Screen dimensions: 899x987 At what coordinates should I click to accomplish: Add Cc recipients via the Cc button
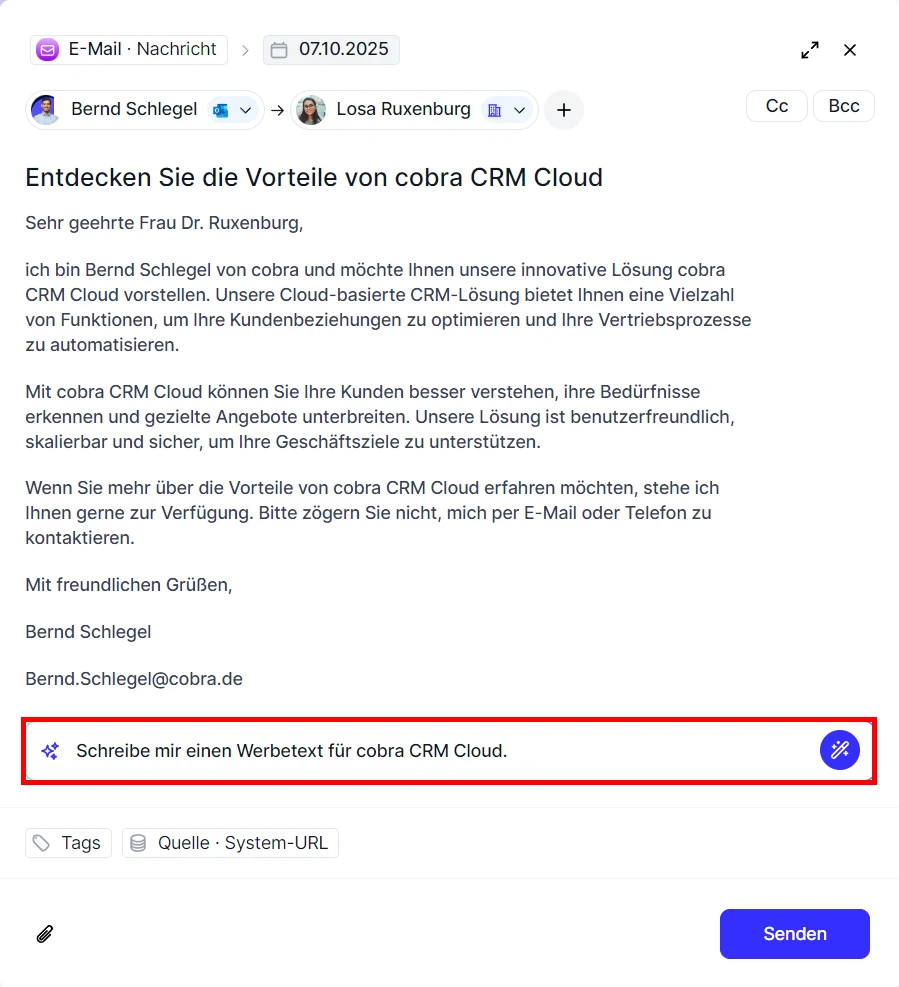point(777,105)
